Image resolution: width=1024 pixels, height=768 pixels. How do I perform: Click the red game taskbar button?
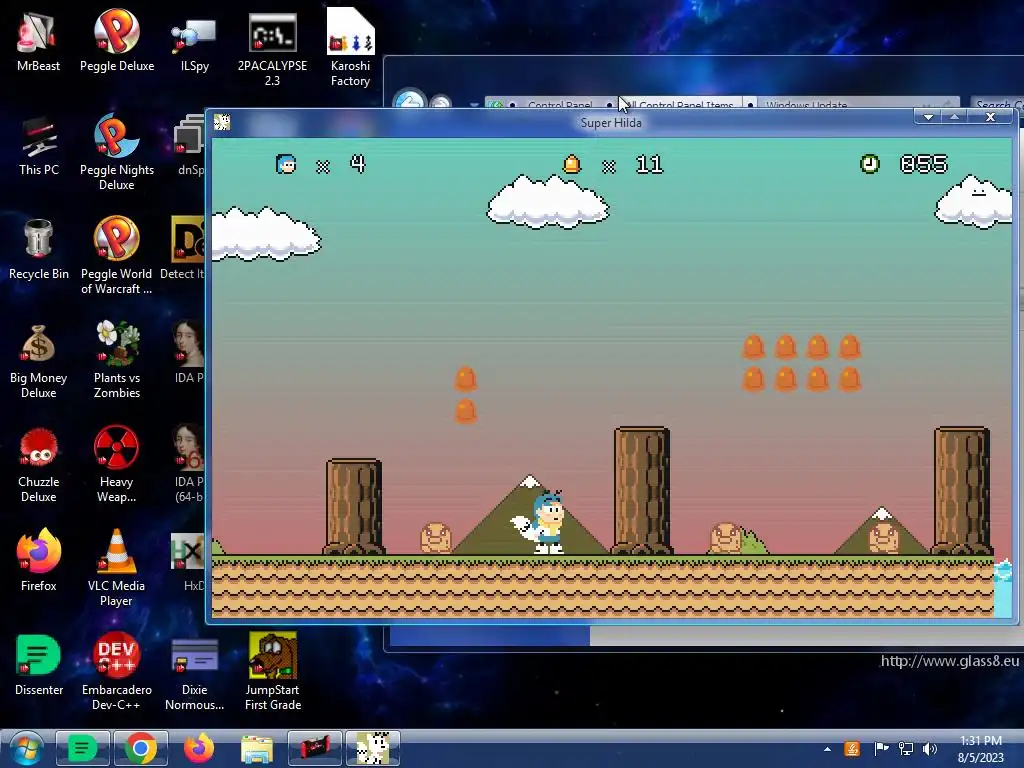(314, 748)
